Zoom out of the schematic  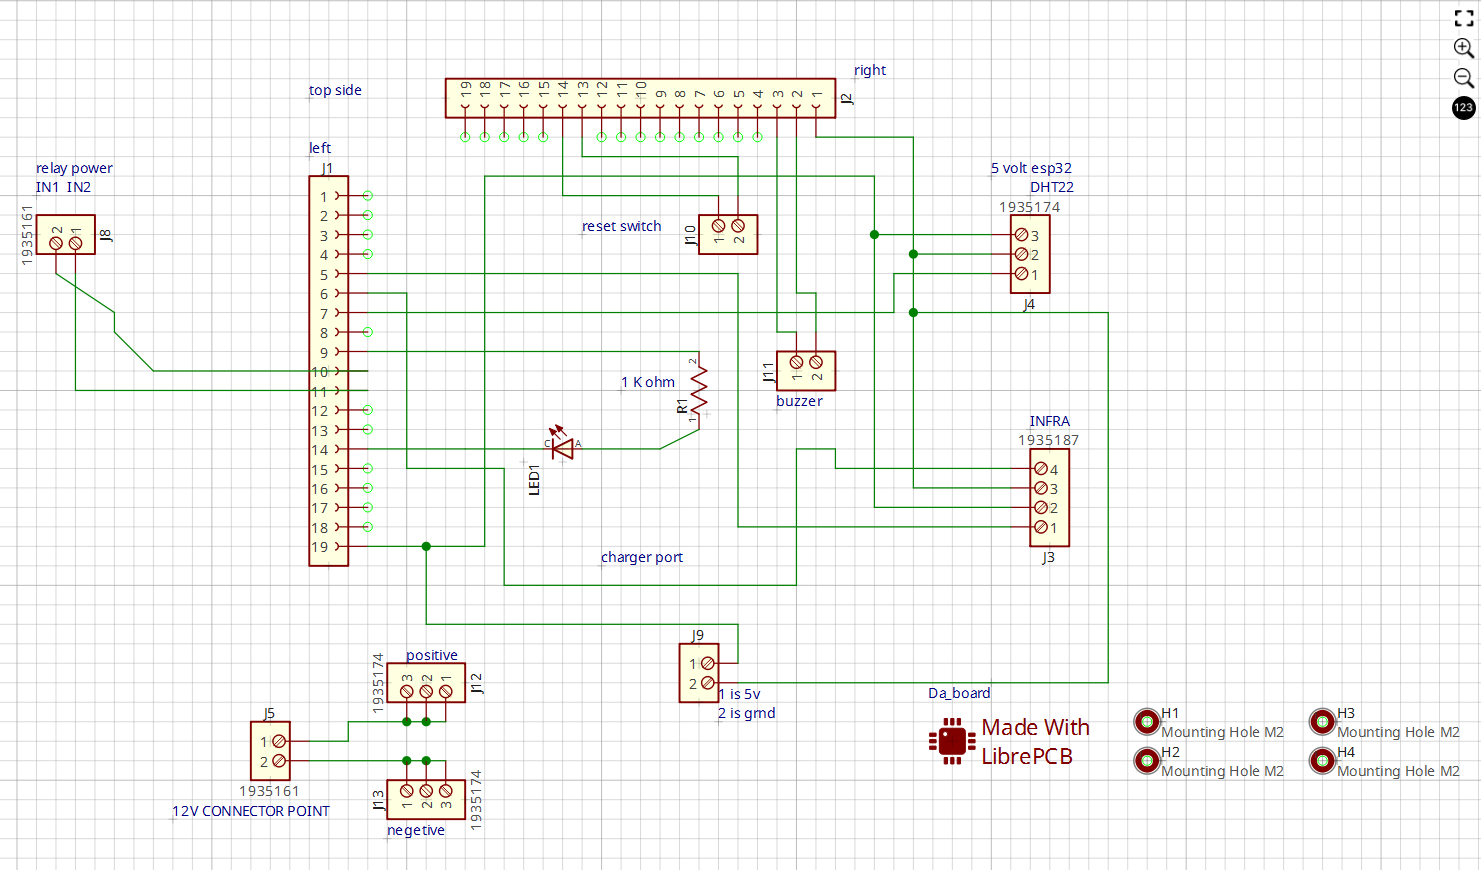1463,78
